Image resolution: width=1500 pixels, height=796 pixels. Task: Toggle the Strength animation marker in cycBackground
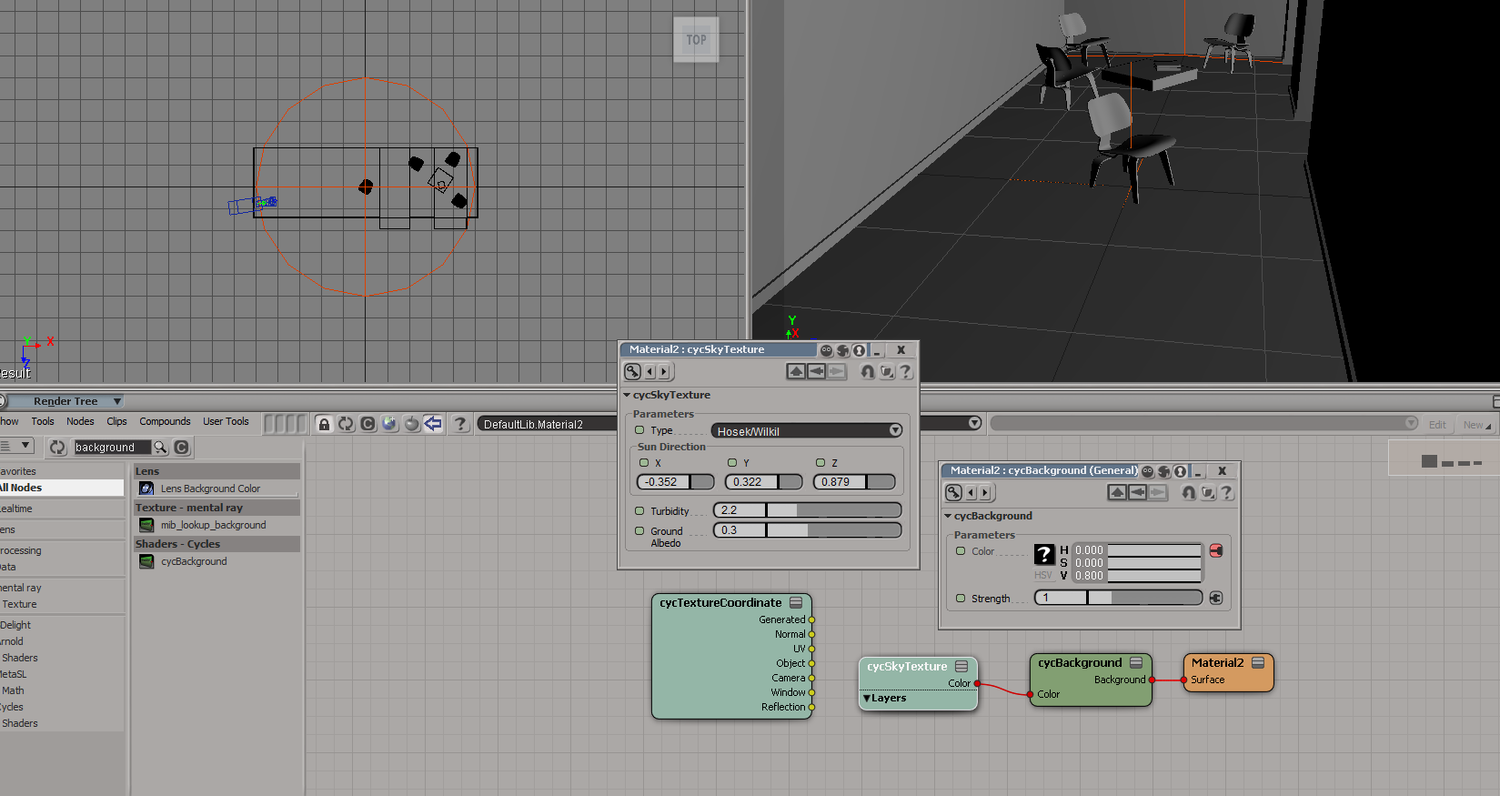pyautogui.click(x=960, y=598)
